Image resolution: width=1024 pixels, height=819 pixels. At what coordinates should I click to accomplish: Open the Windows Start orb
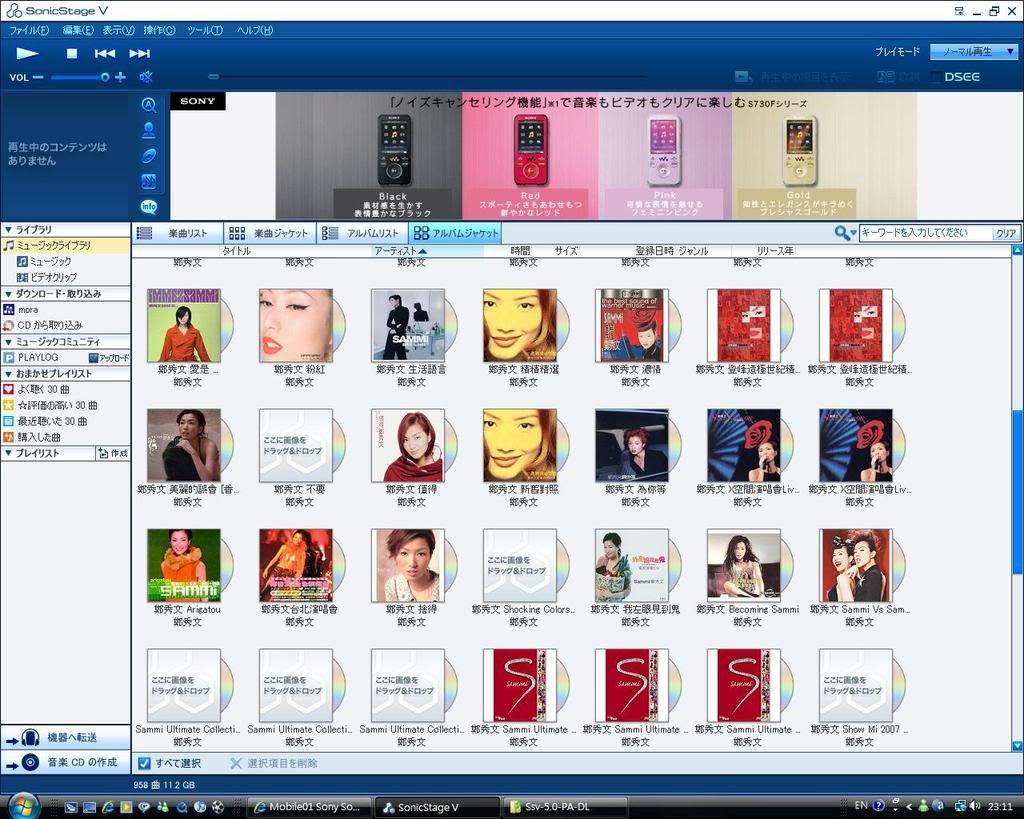[24, 805]
